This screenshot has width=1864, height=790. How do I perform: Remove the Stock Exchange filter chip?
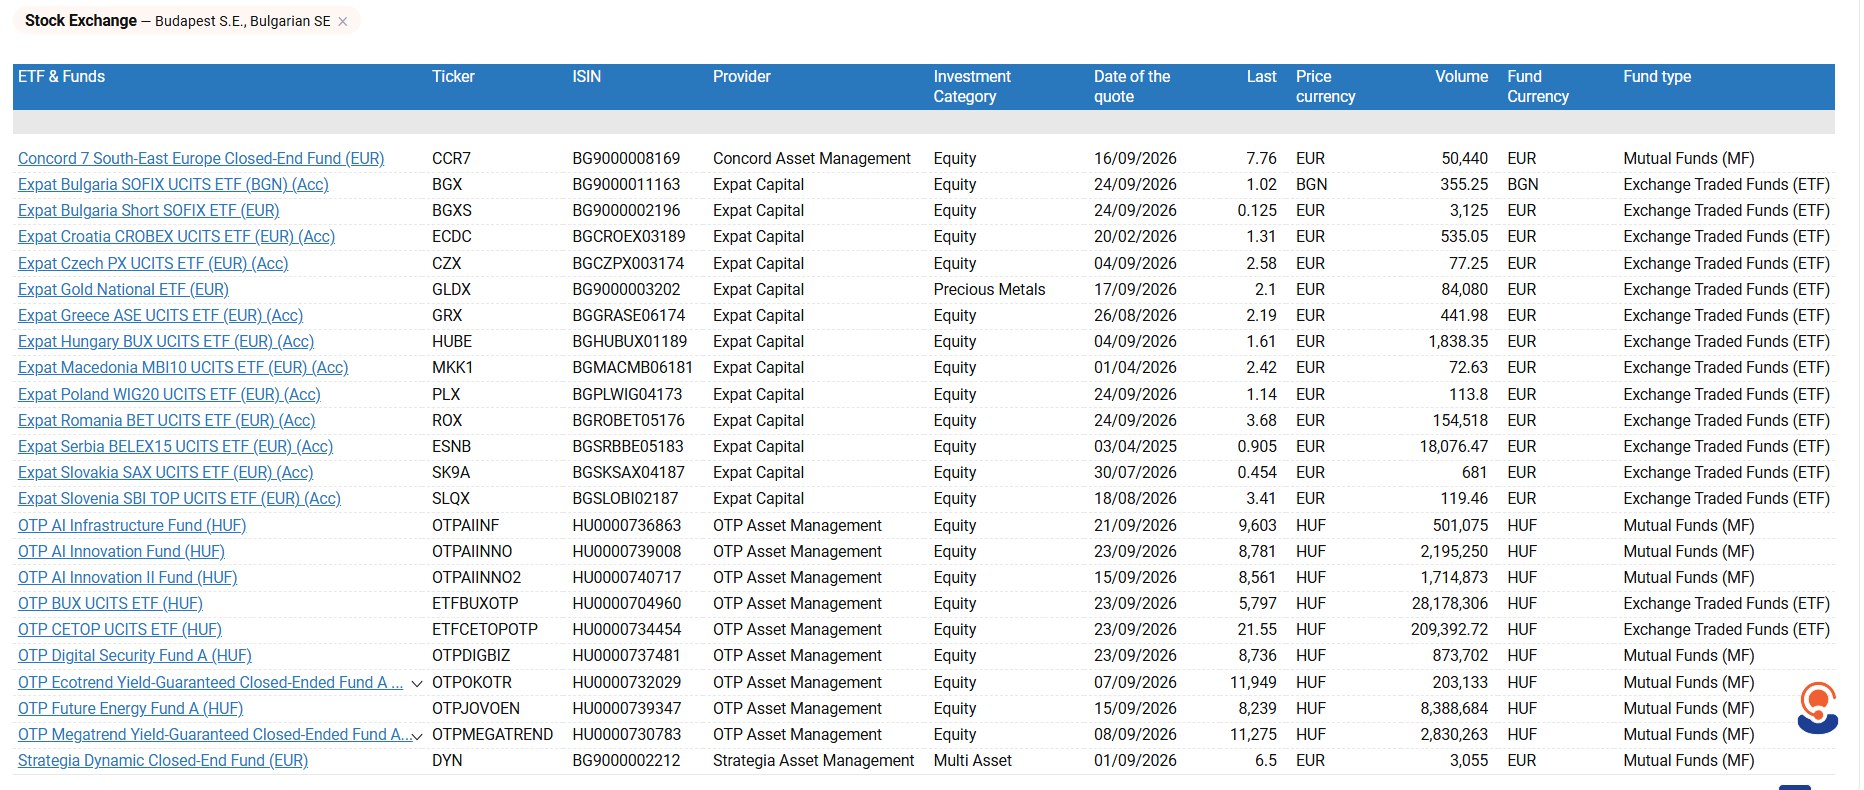tap(343, 21)
